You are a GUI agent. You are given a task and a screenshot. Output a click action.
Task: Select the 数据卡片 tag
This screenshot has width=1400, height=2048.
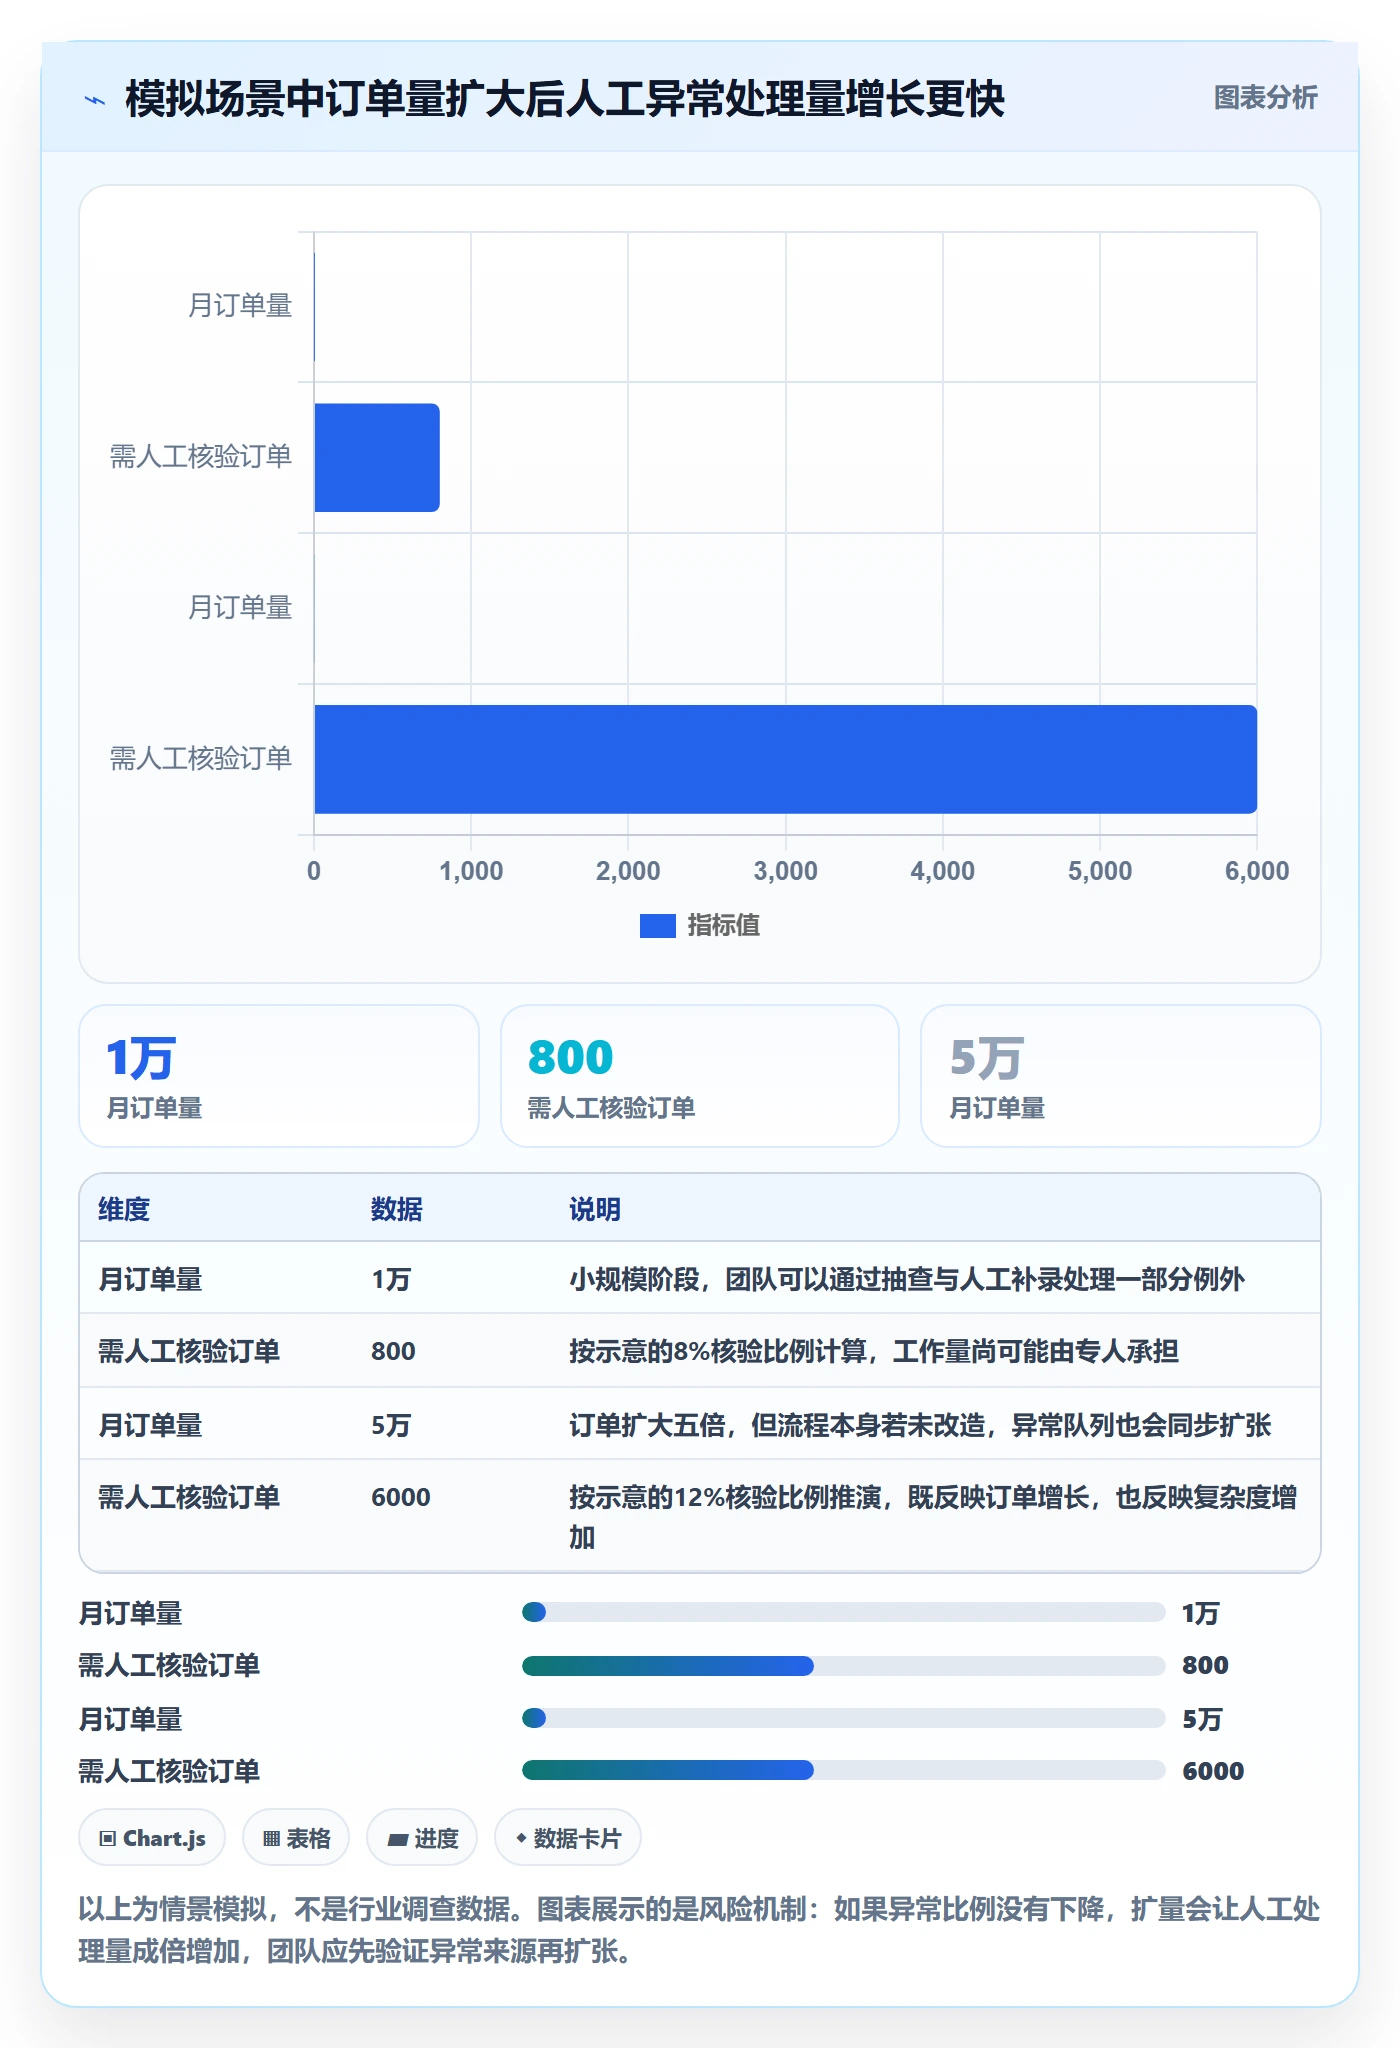(x=568, y=1838)
